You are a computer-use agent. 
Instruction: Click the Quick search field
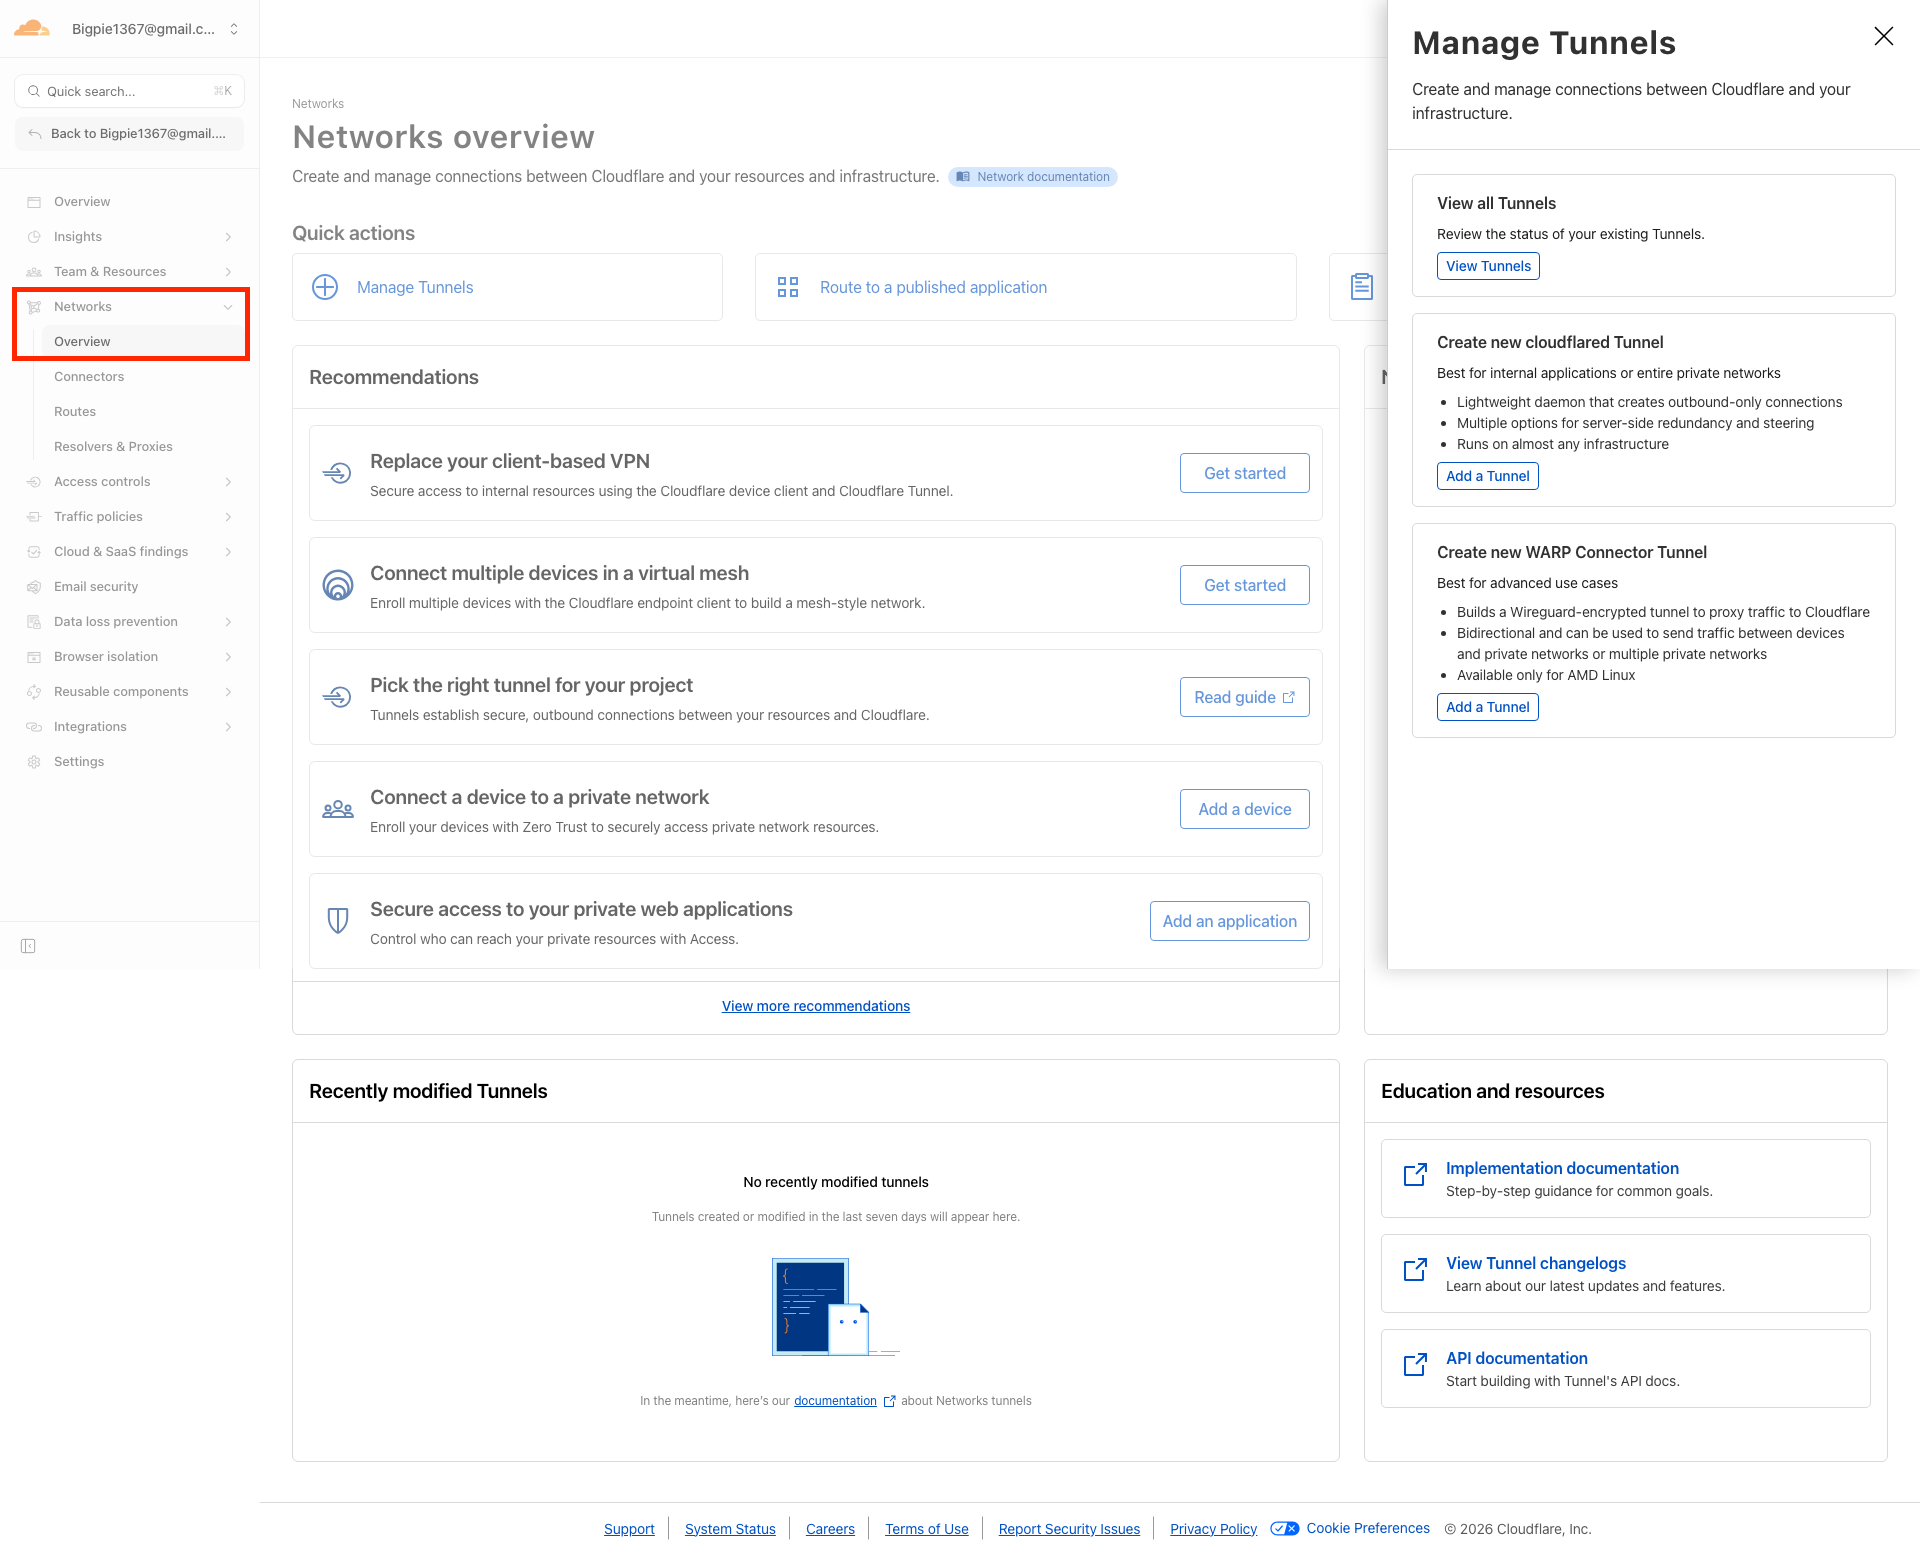pyautogui.click(x=128, y=91)
